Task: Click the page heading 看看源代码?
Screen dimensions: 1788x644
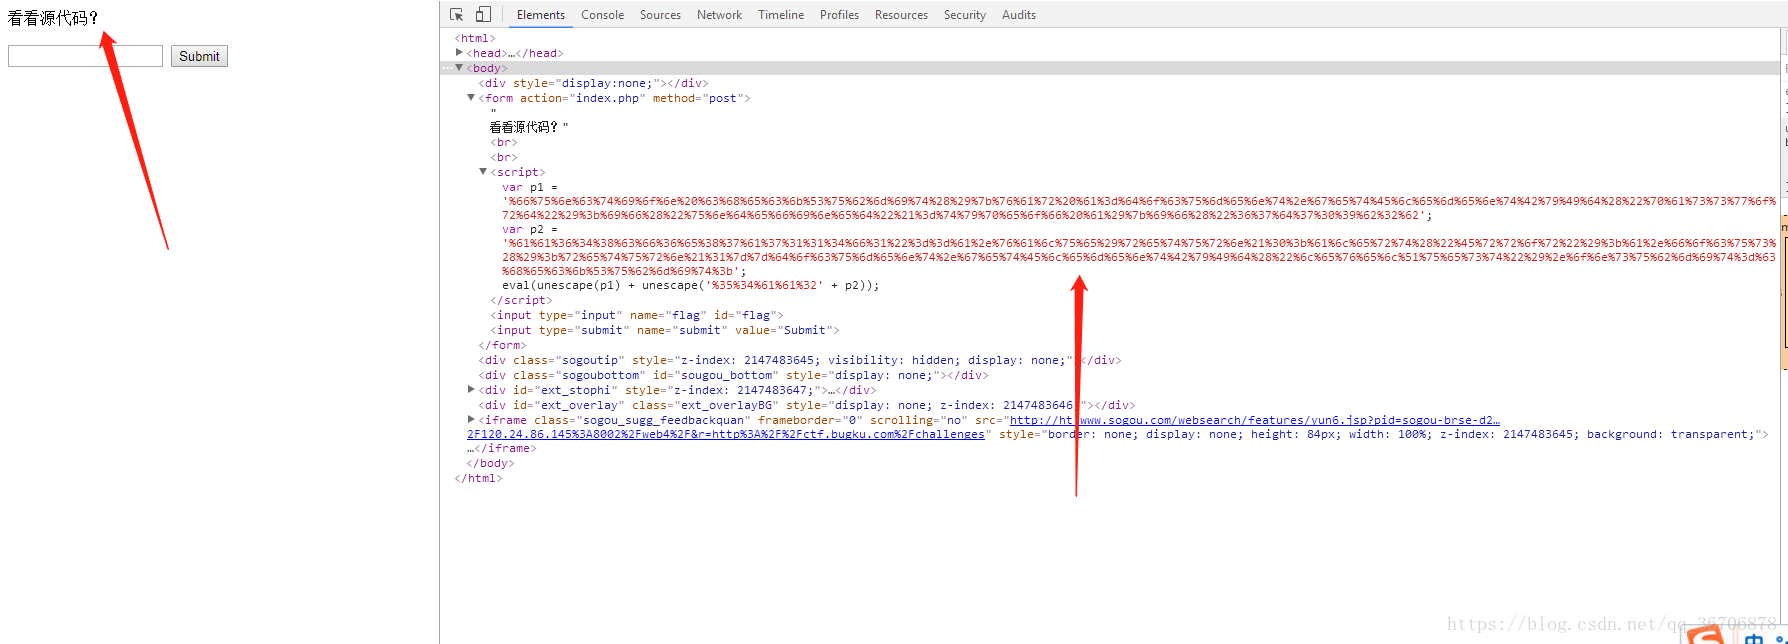Action: (53, 18)
